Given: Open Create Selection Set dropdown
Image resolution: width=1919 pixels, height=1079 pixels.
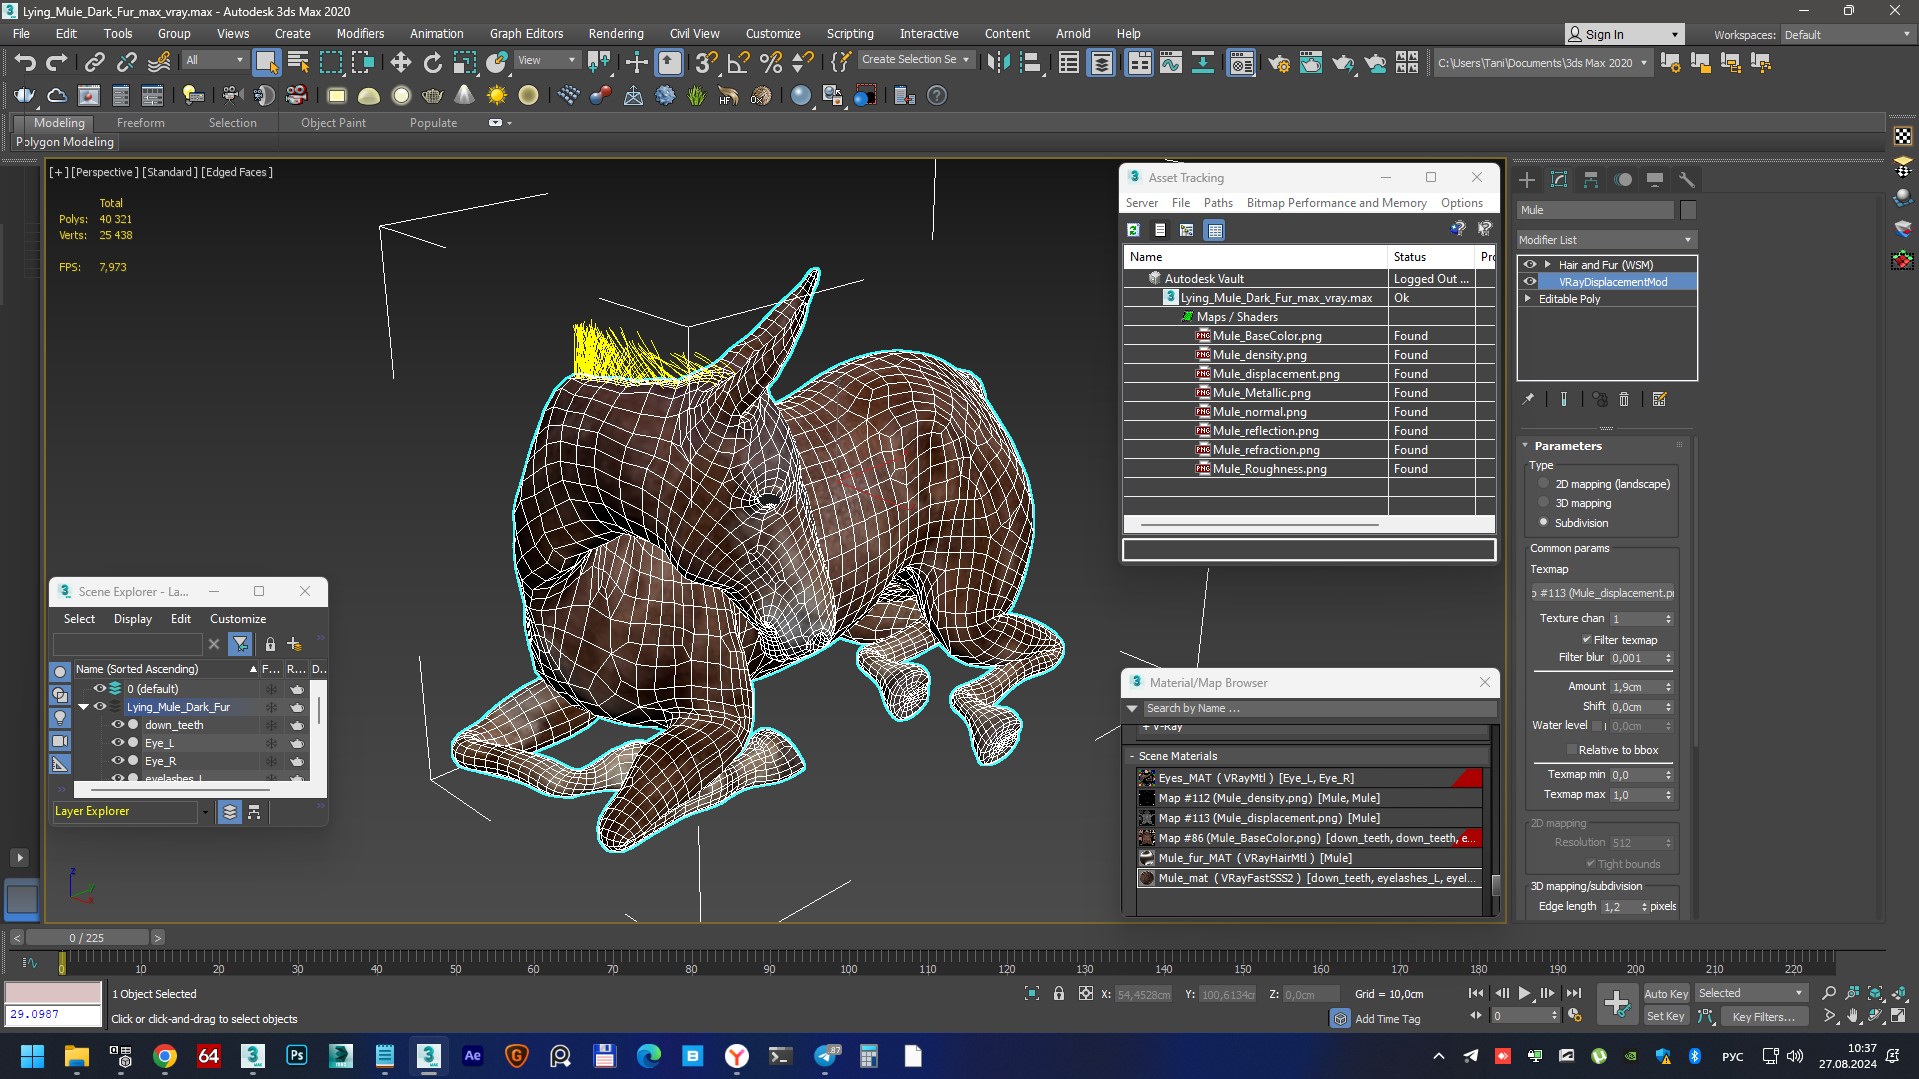Looking at the screenshot, I should tap(915, 60).
